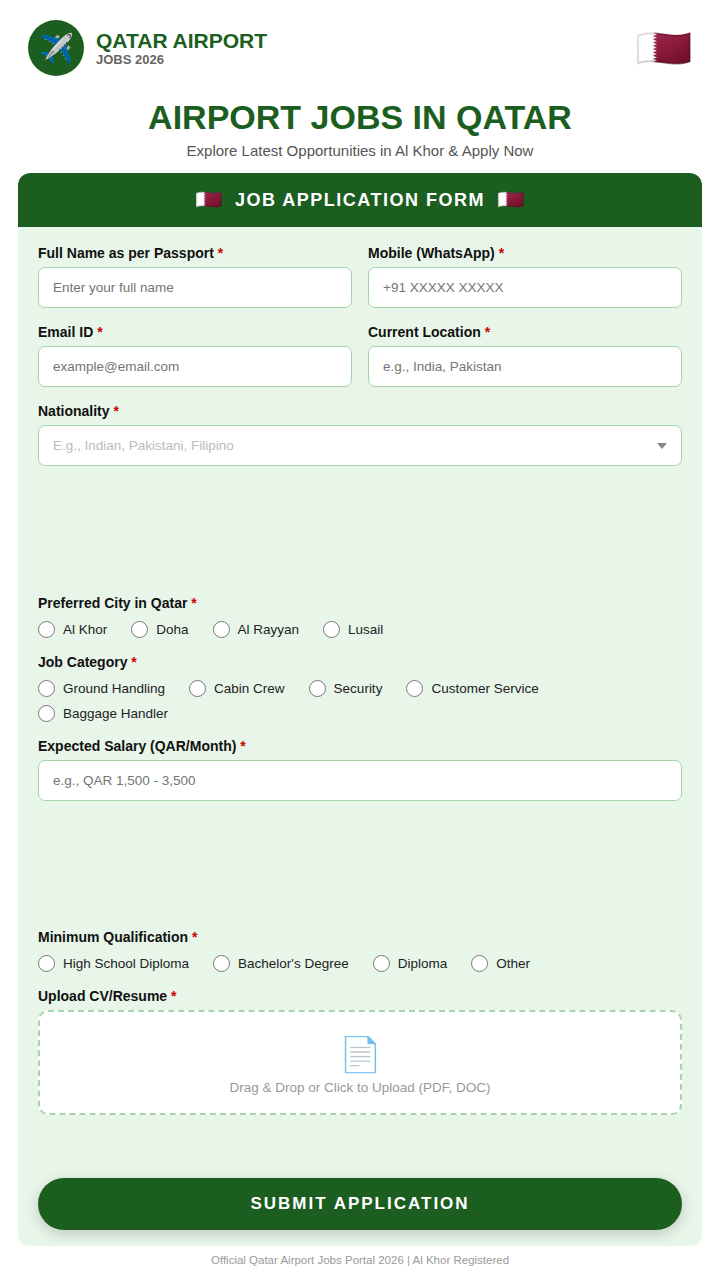This screenshot has width=720, height=1280.
Task: Pick Customer Service job category
Action: pyautogui.click(x=415, y=688)
